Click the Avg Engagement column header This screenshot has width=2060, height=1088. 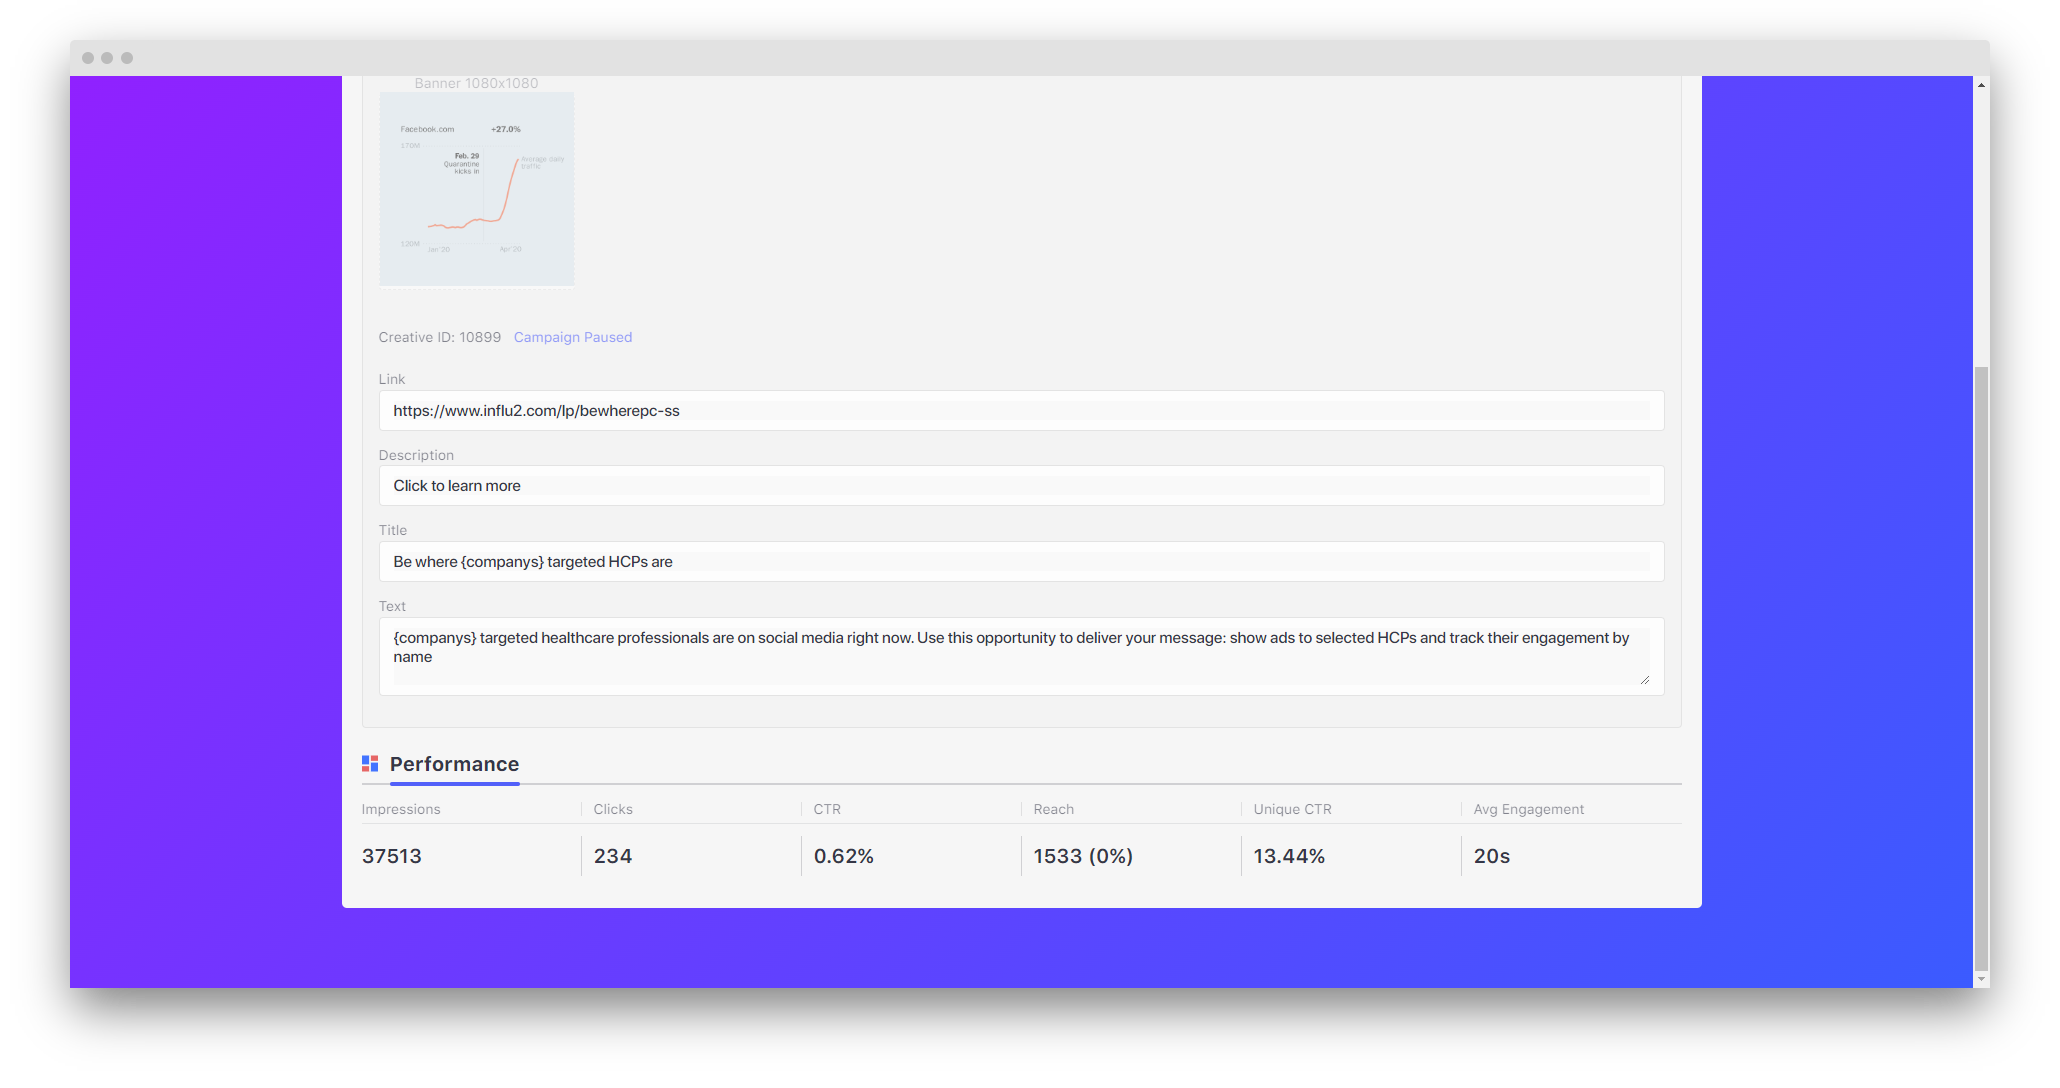pos(1528,809)
